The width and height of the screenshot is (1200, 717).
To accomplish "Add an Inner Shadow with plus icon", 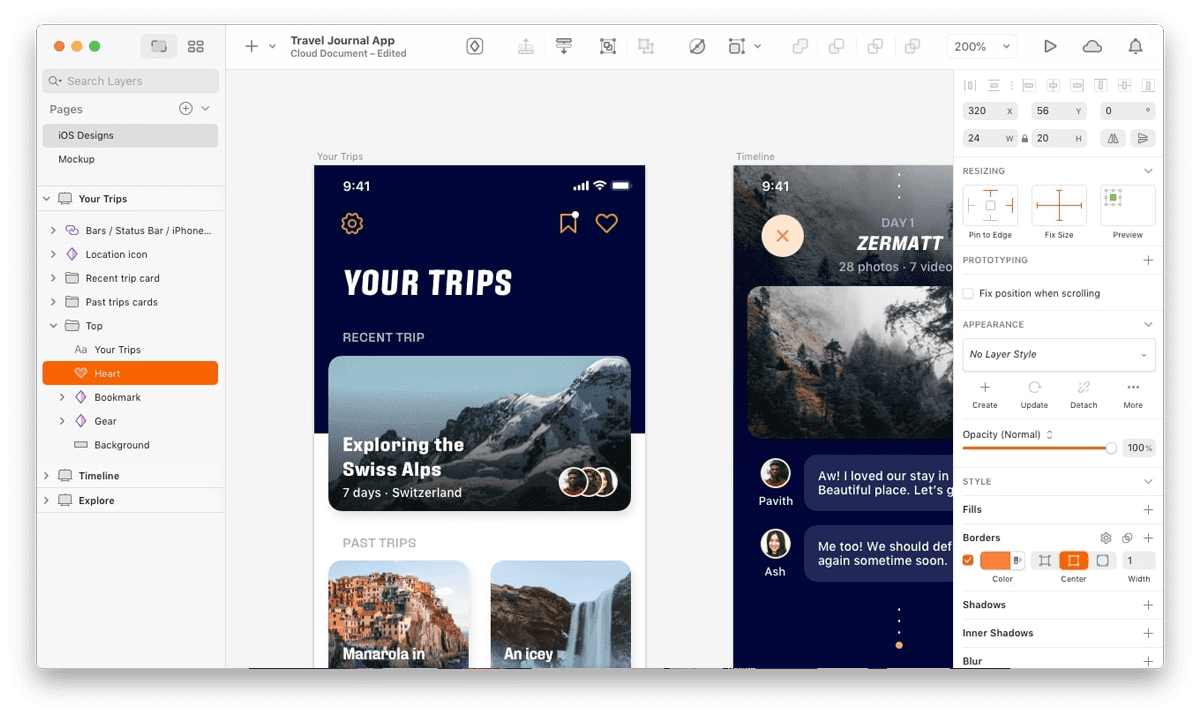I will [1148, 633].
